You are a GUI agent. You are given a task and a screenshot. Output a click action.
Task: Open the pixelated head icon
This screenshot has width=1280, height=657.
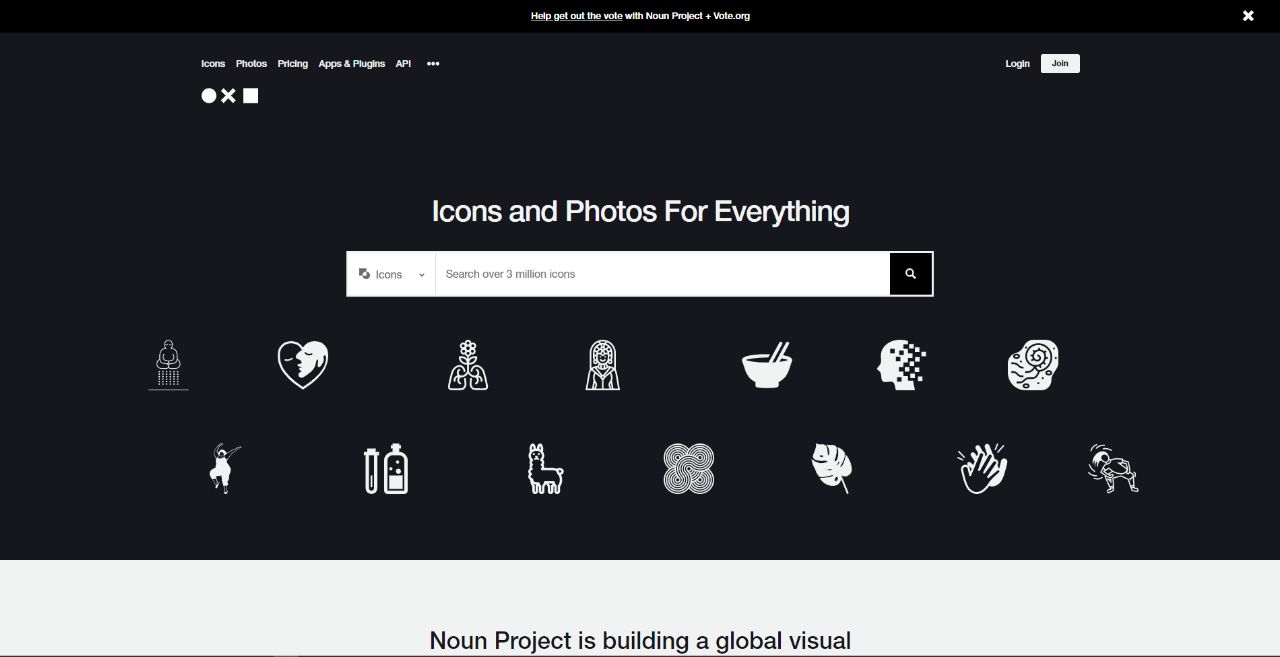click(x=902, y=364)
